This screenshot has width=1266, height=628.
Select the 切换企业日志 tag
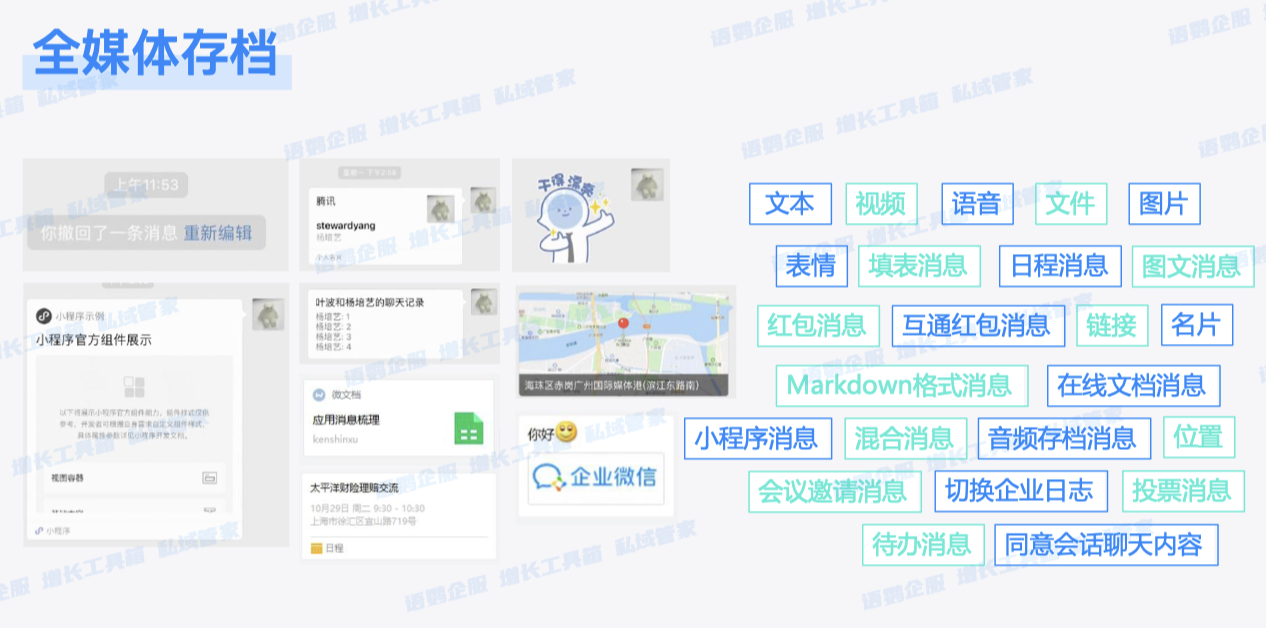1020,491
